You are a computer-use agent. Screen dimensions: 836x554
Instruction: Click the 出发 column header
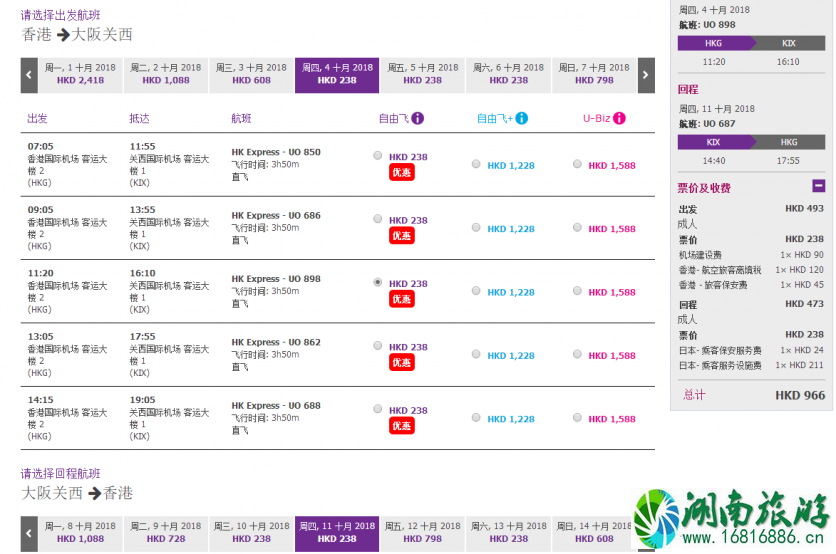click(37, 118)
